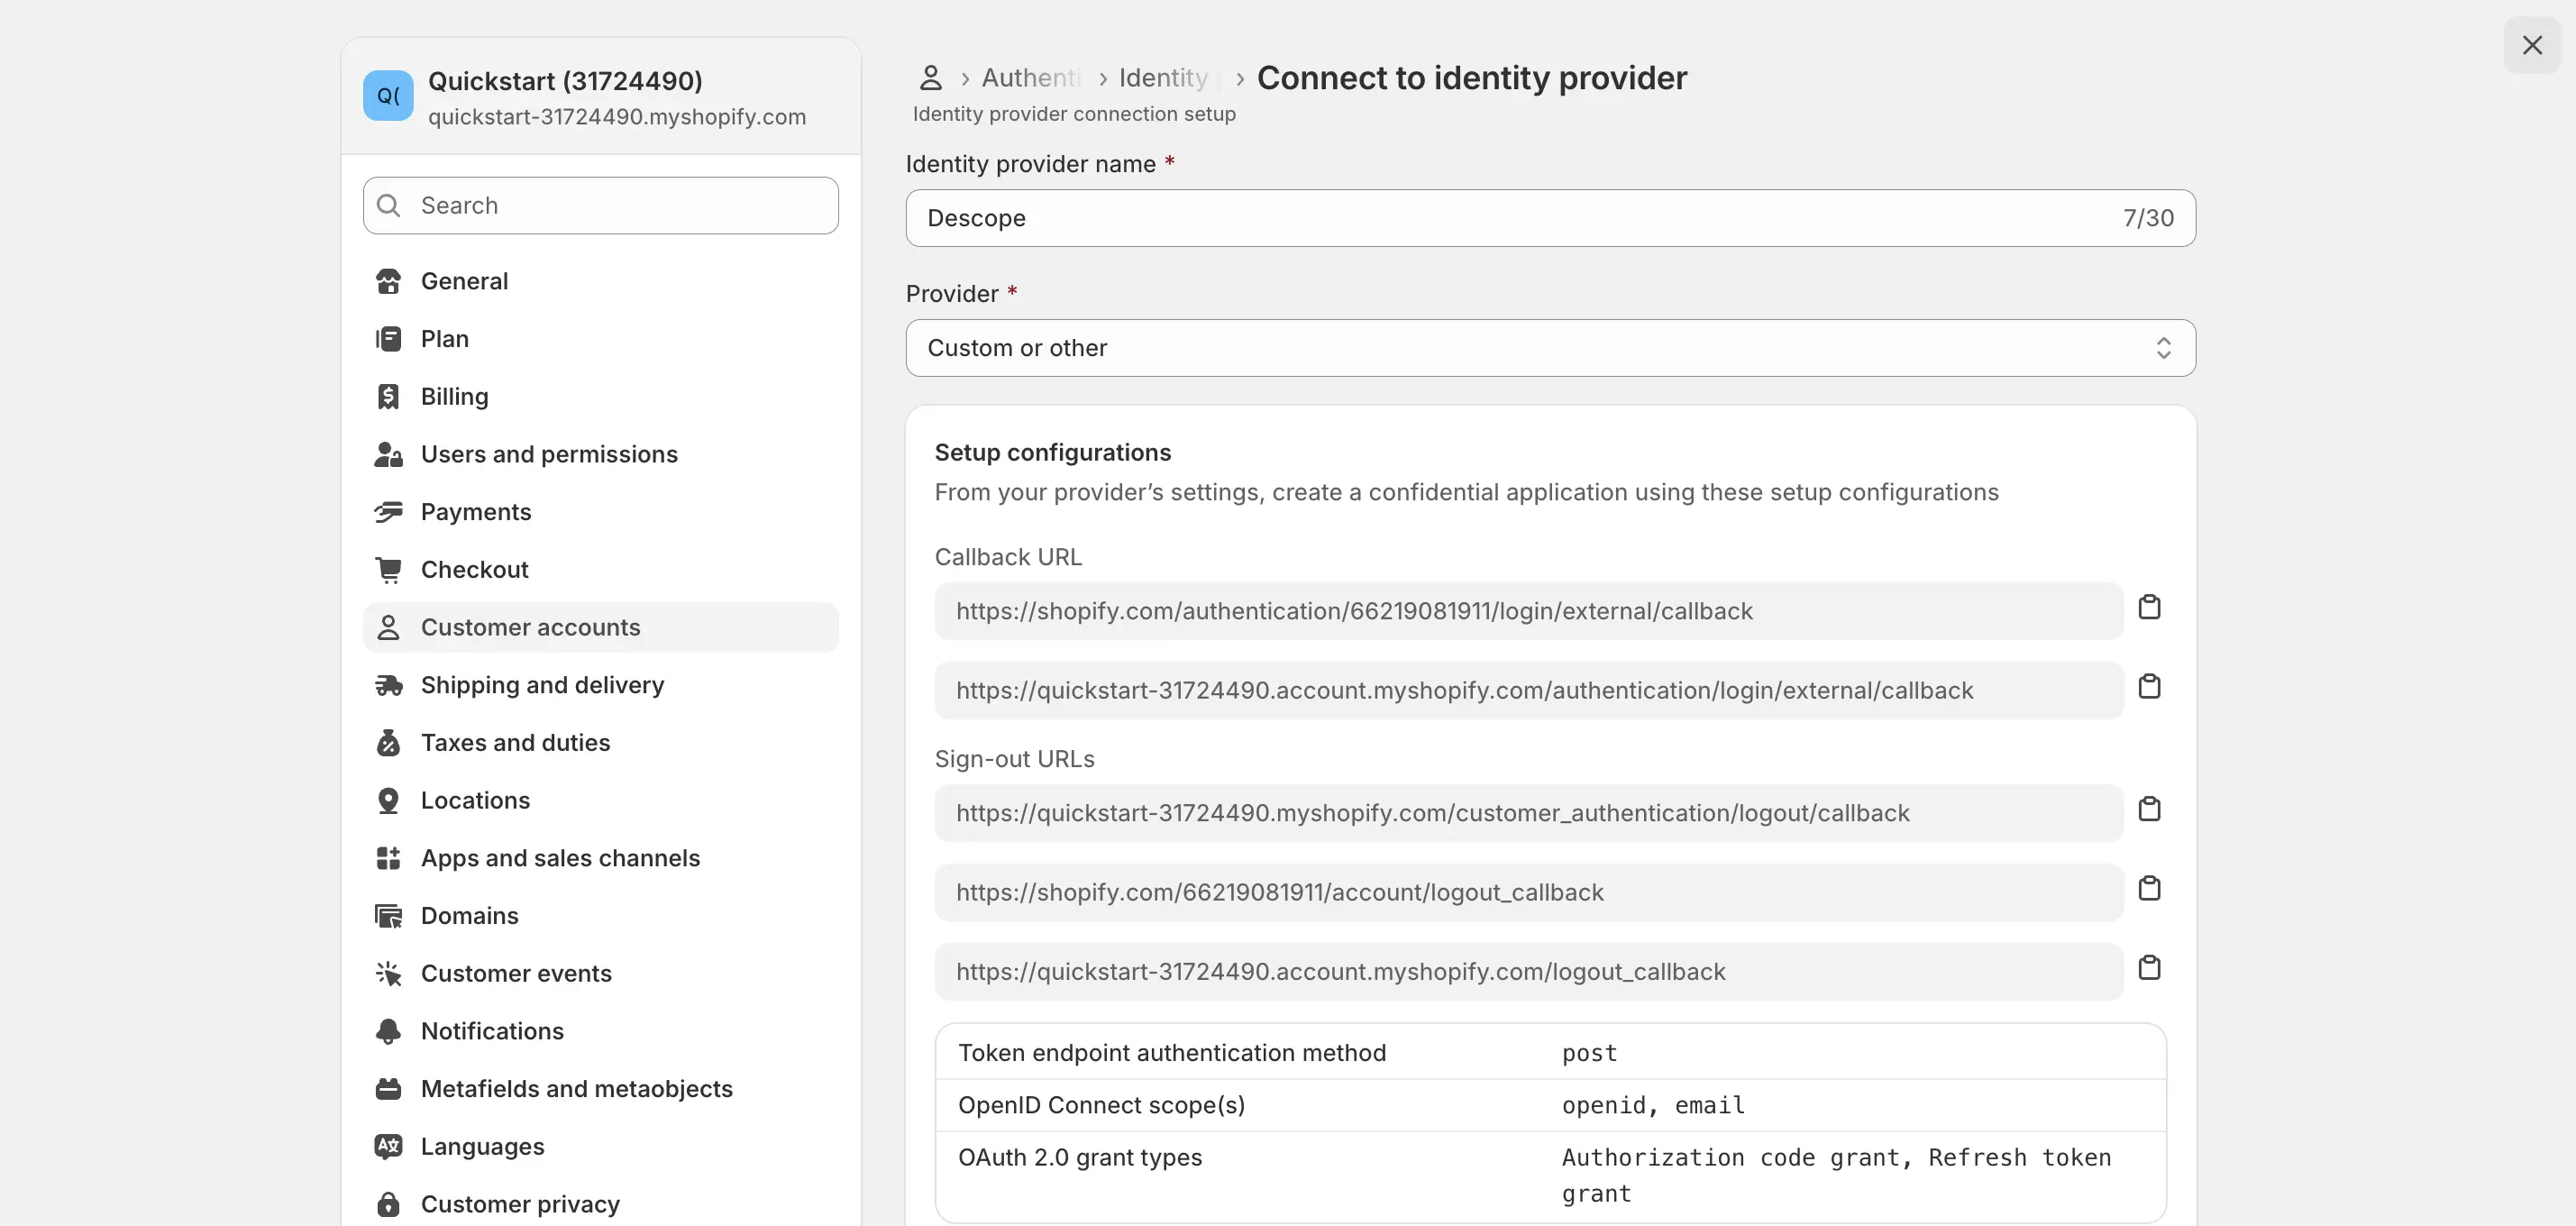Click the 'openid, email' scopes value
This screenshot has height=1226, width=2576.
(1653, 1105)
